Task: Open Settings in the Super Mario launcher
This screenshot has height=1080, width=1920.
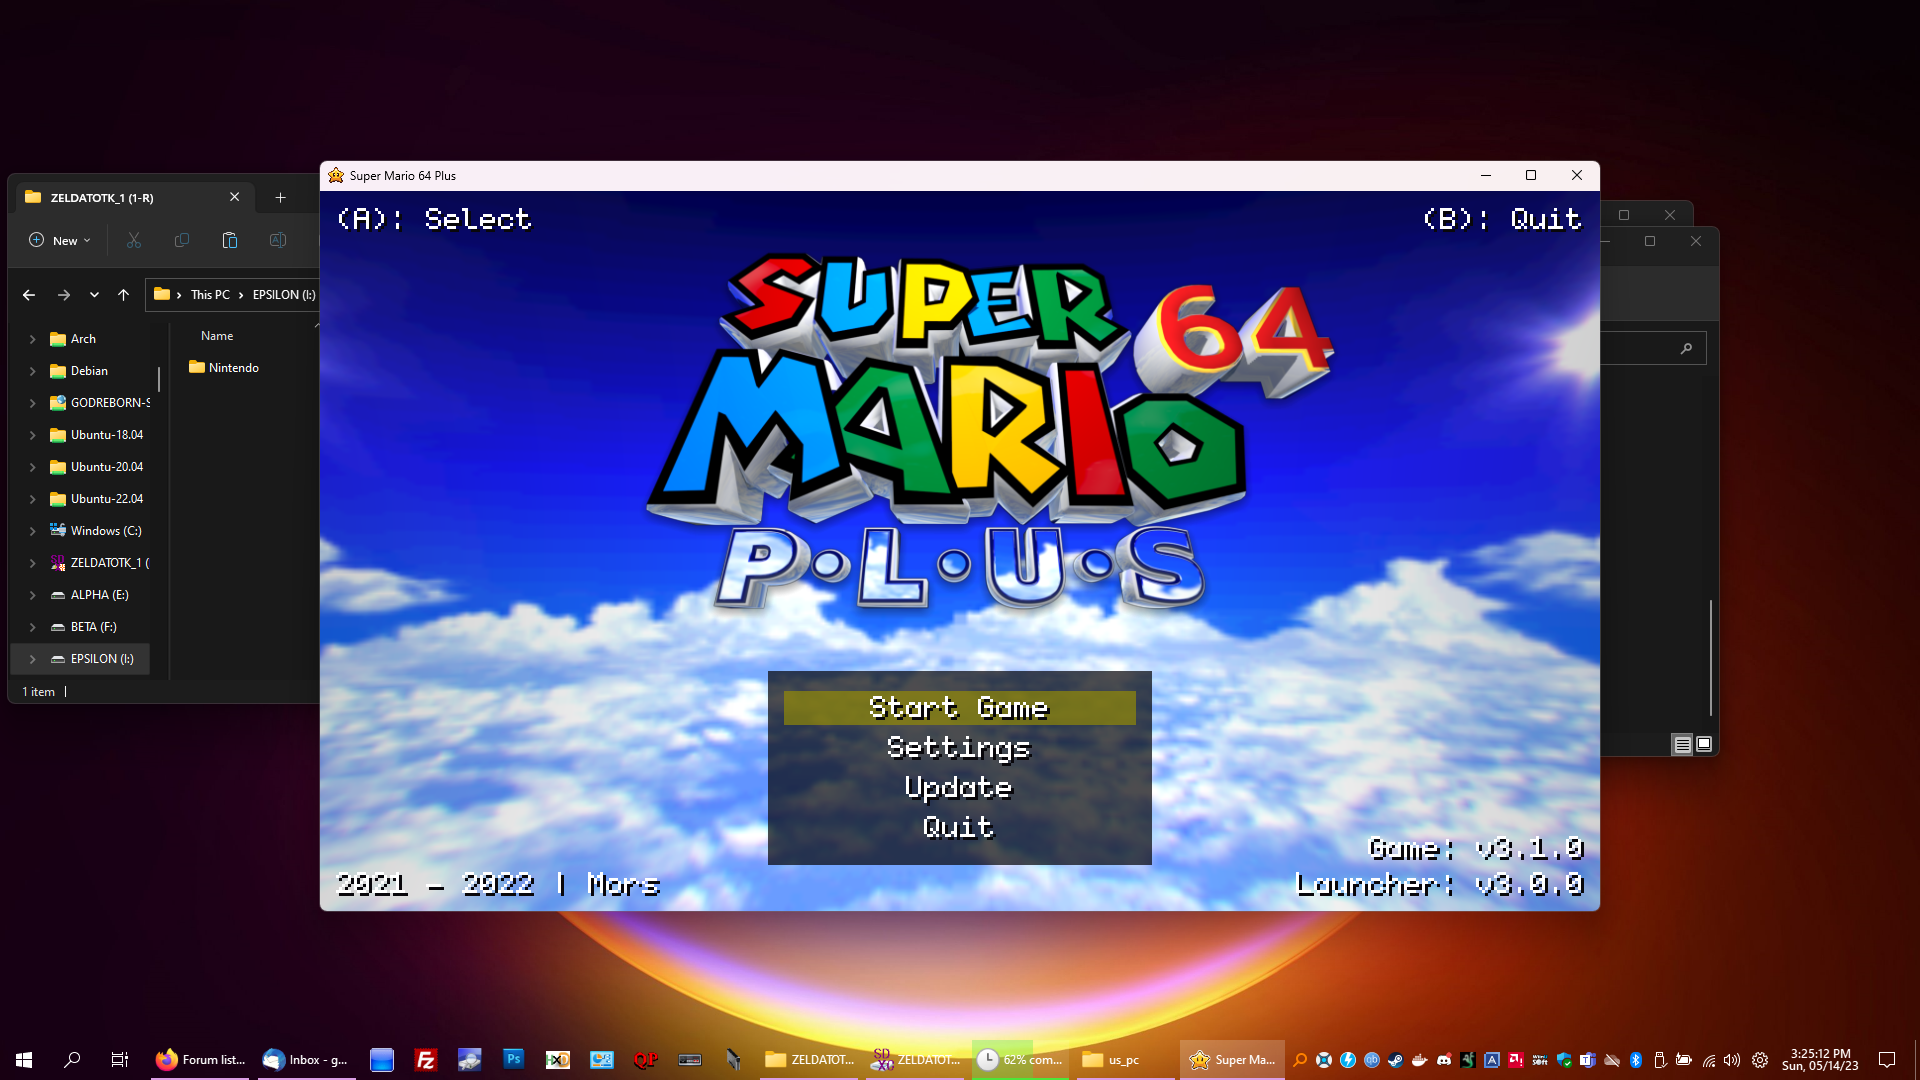Action: point(959,748)
